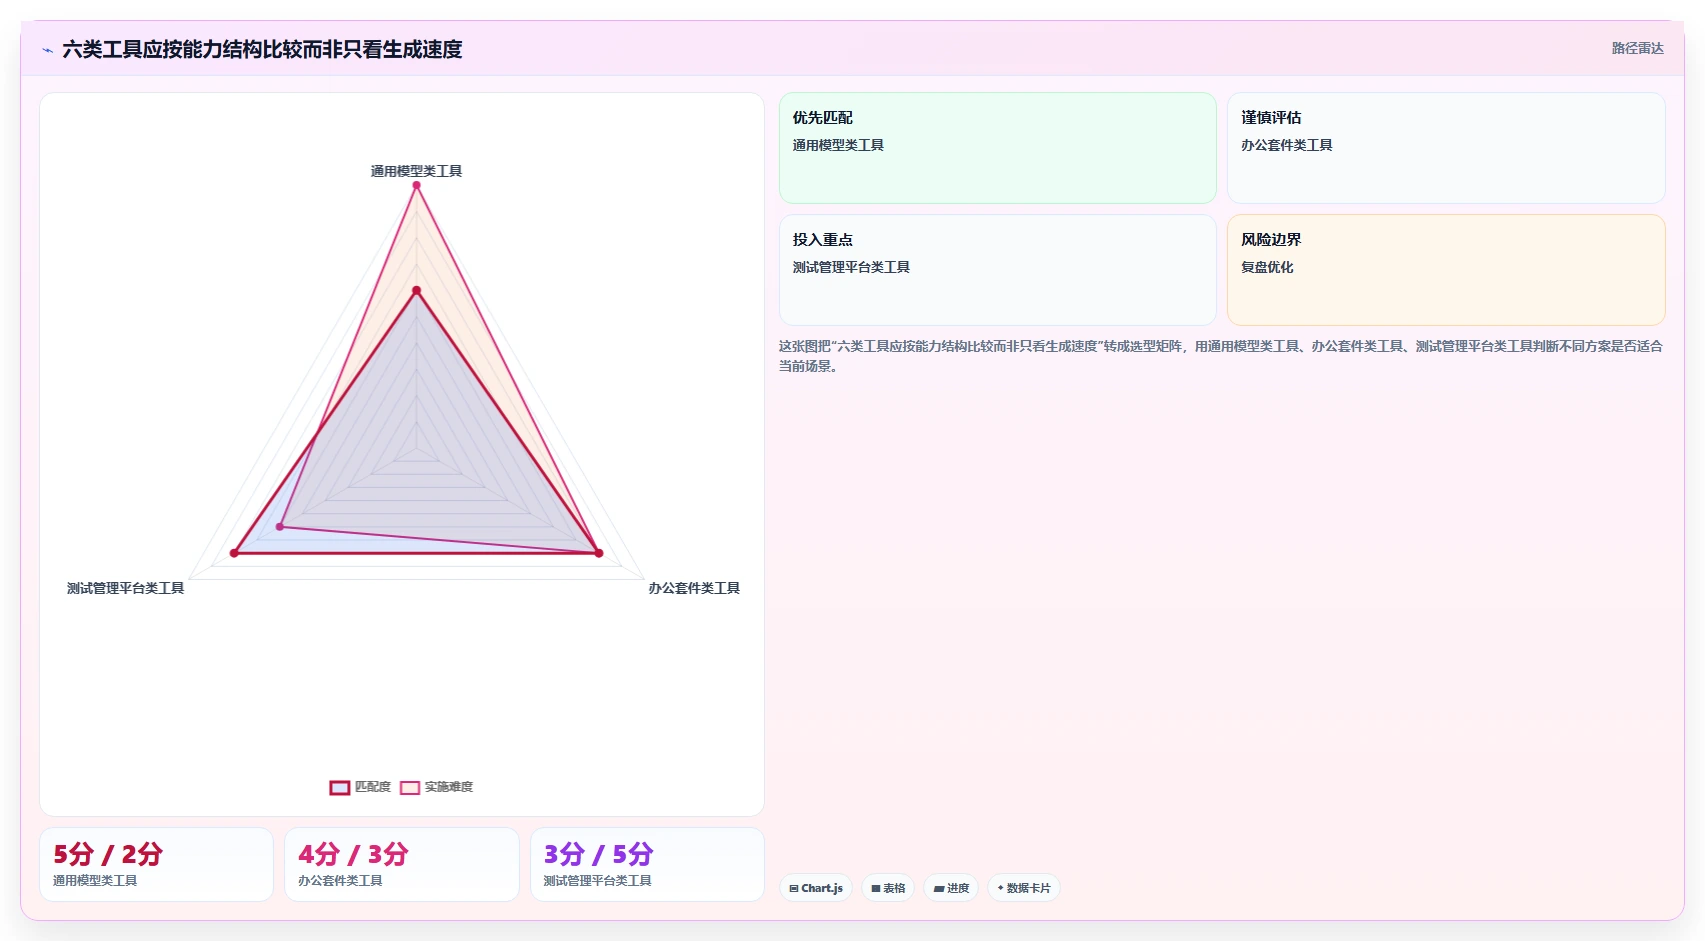The image size is (1705, 941).
Task: Toggle the 匹配度 legend swatch
Action: (x=340, y=788)
